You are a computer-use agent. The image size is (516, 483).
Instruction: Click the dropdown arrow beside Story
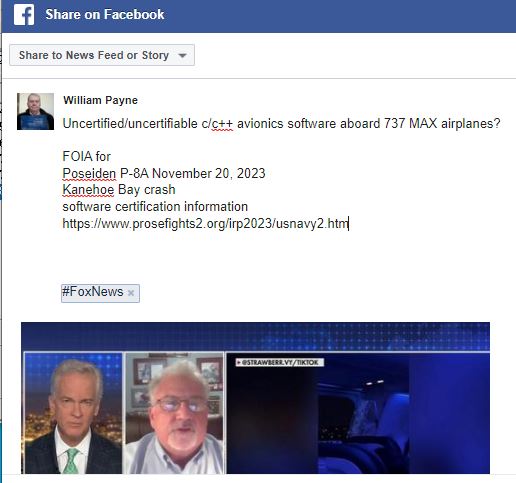pos(182,55)
